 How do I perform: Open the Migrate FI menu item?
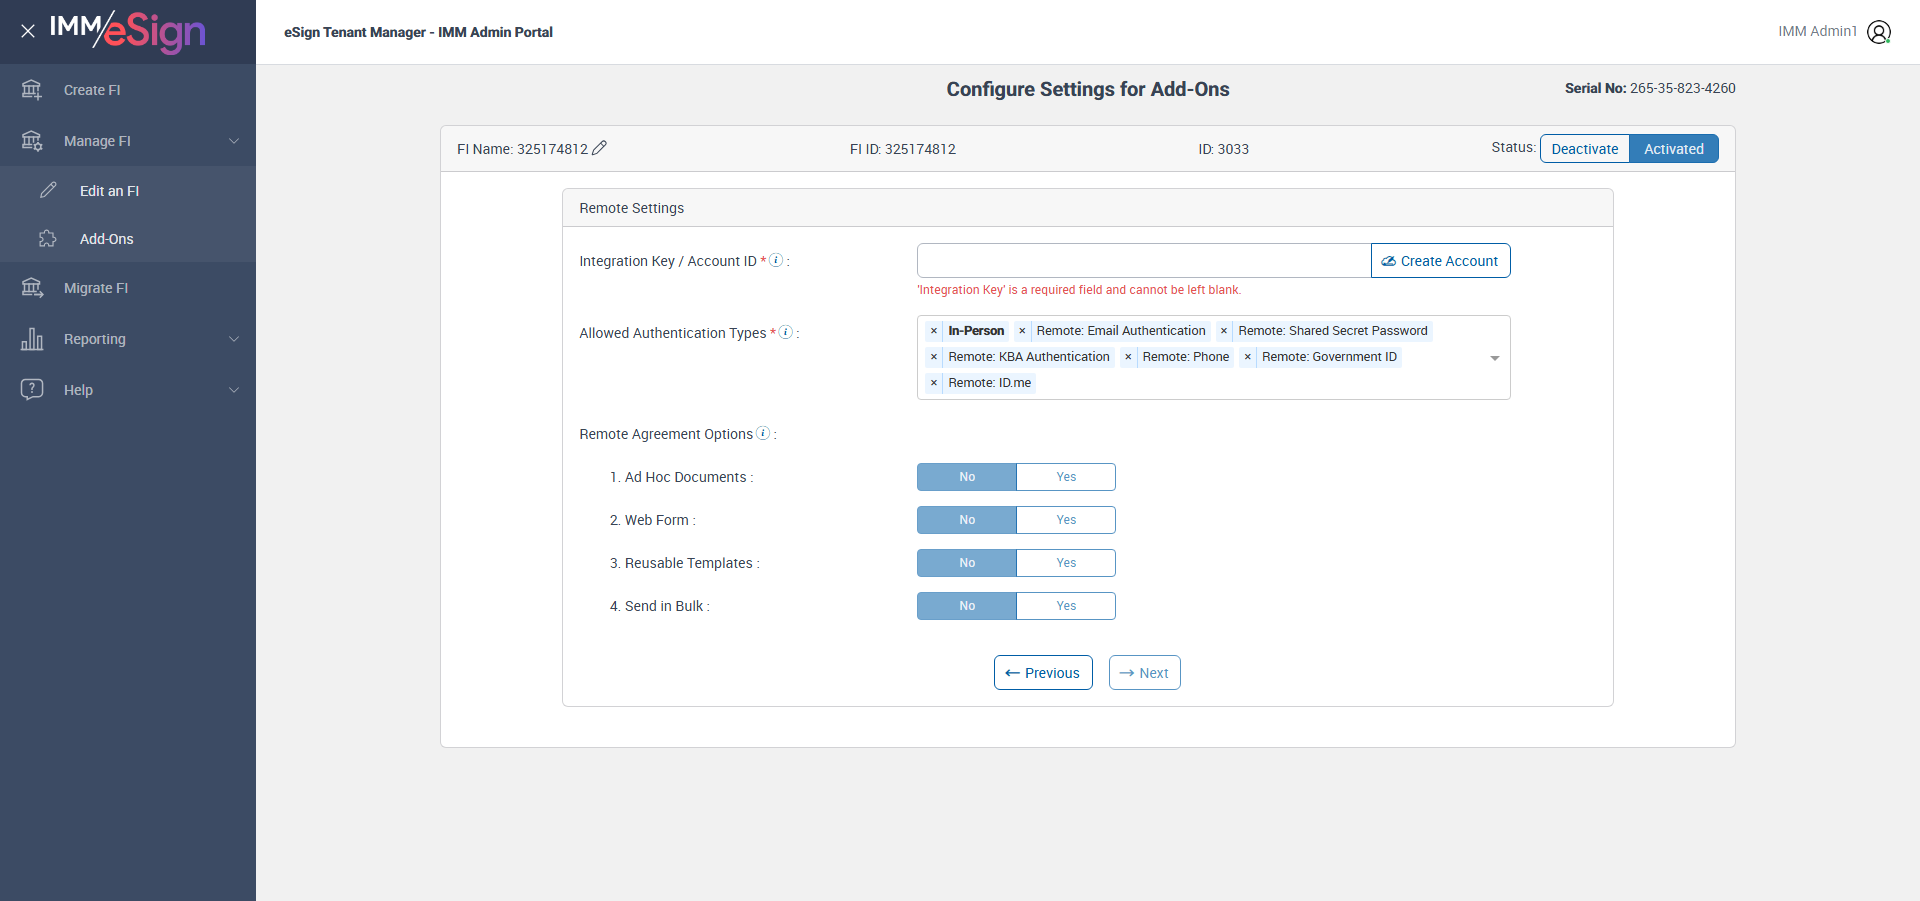[x=128, y=288]
